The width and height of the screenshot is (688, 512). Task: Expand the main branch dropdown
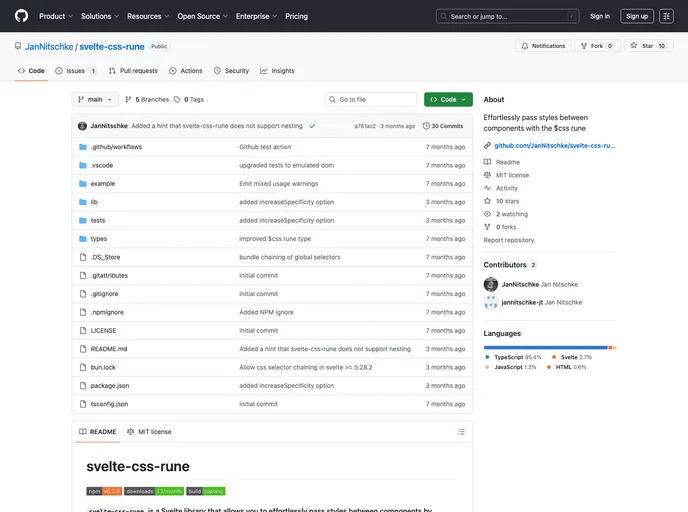tap(95, 100)
